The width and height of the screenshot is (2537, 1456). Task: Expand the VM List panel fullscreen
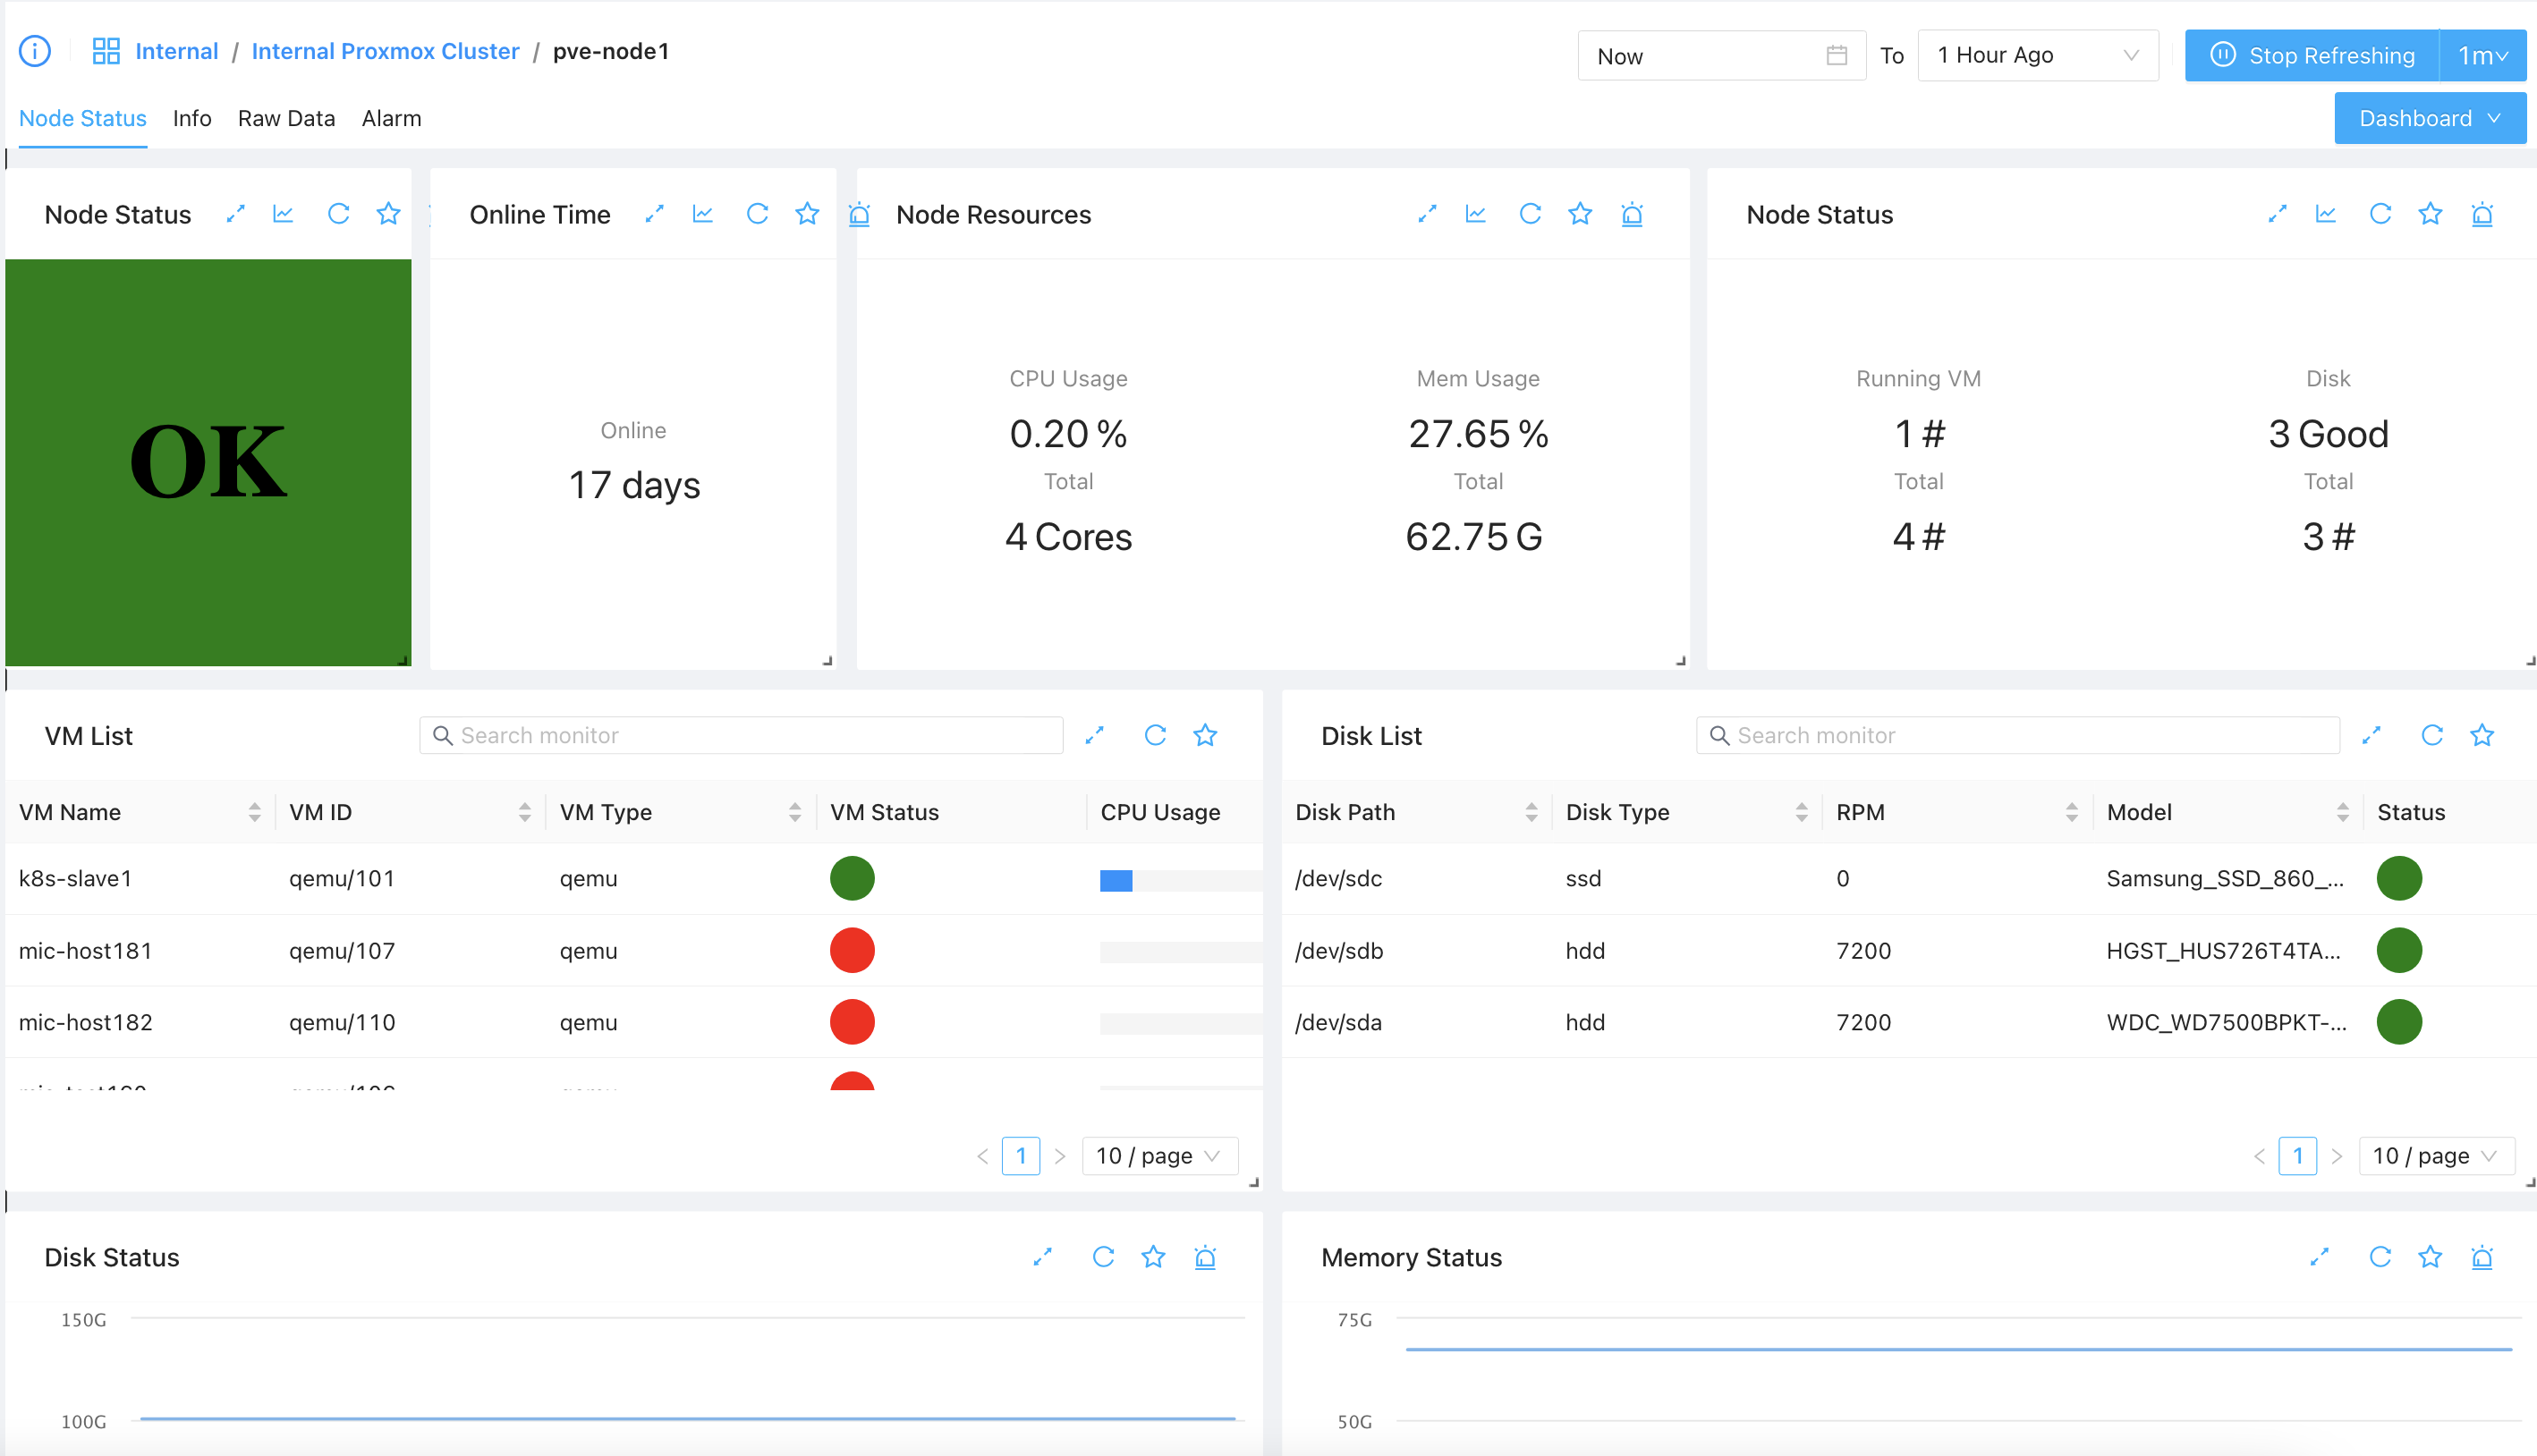(x=1095, y=736)
